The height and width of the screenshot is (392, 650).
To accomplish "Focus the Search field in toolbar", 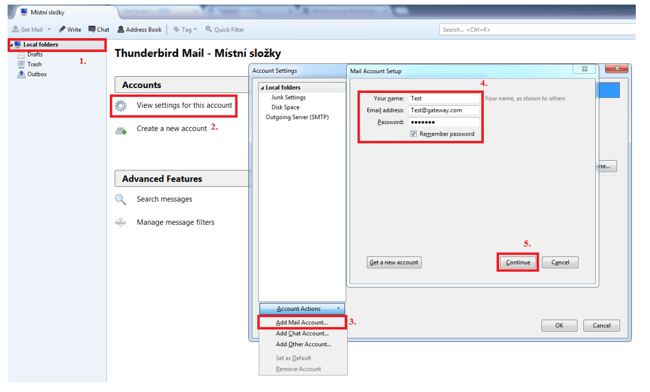I will pyautogui.click(x=537, y=29).
